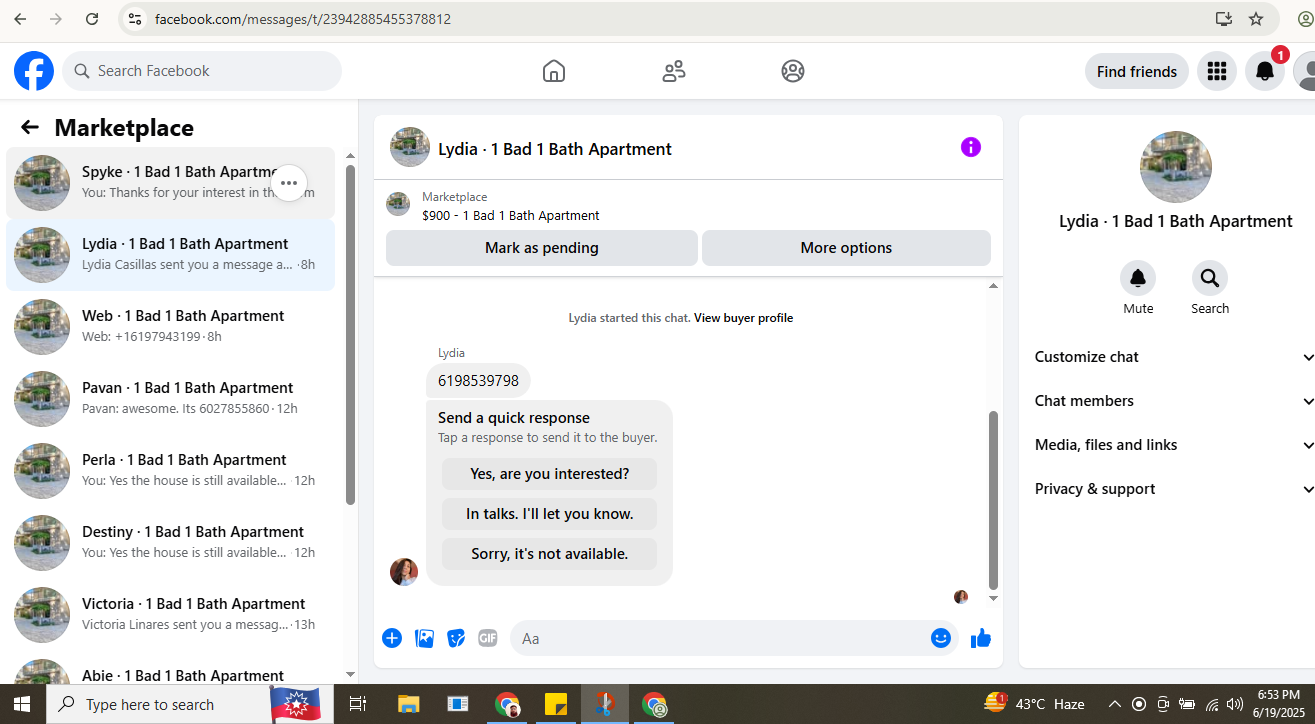This screenshot has width=1315, height=724.
Task: Click Mark as pending button
Action: (x=542, y=248)
